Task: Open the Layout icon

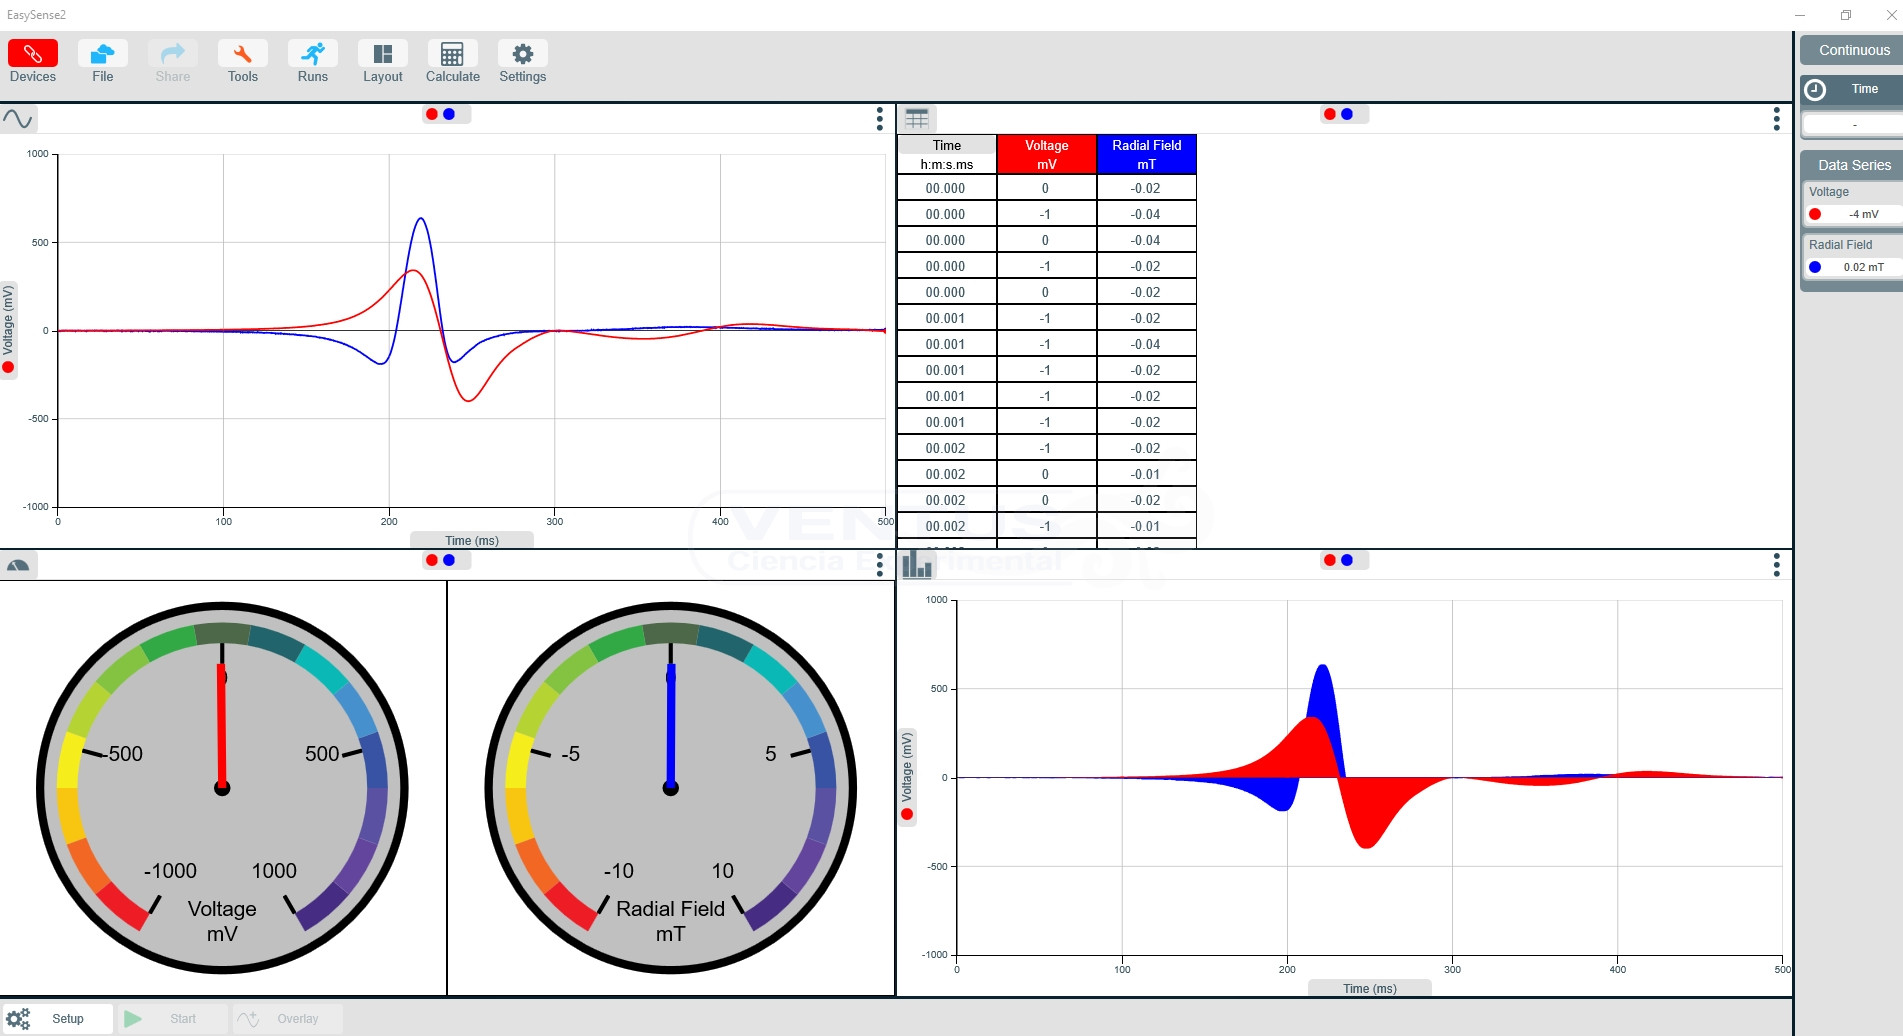Action: pyautogui.click(x=382, y=54)
